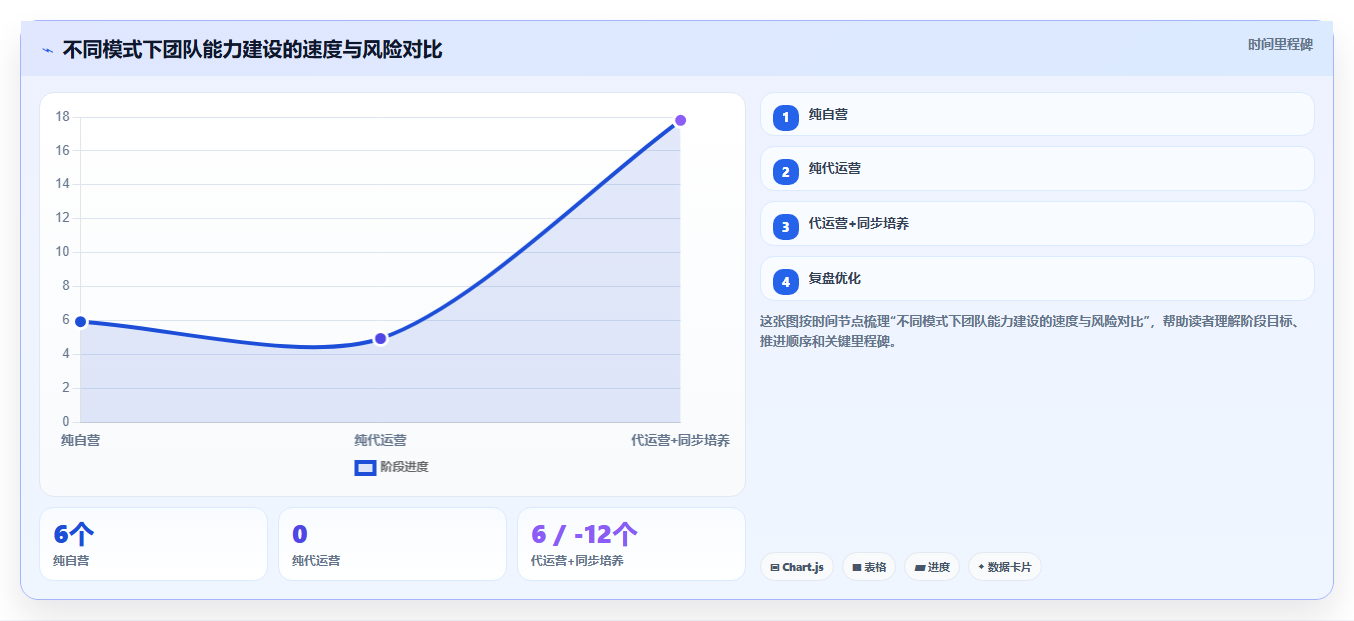Click the number 3 badge
This screenshot has height=621, width=1354.
point(786,227)
